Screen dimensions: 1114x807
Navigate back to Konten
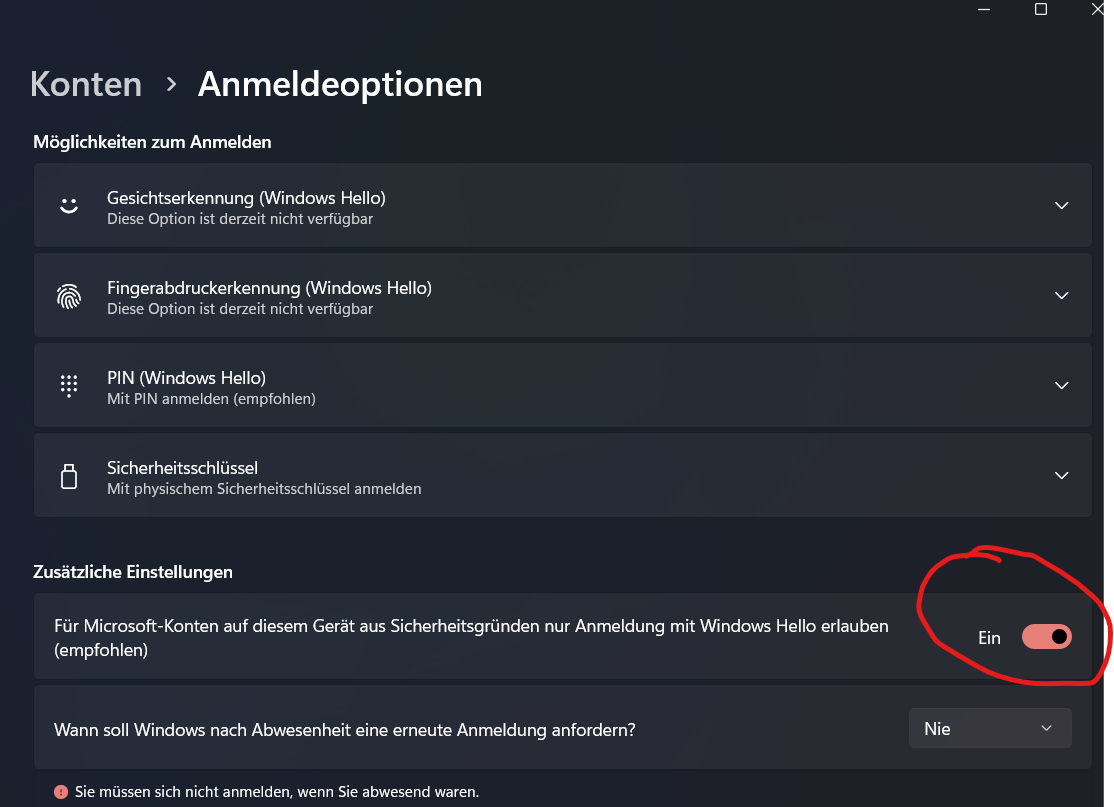(x=86, y=84)
